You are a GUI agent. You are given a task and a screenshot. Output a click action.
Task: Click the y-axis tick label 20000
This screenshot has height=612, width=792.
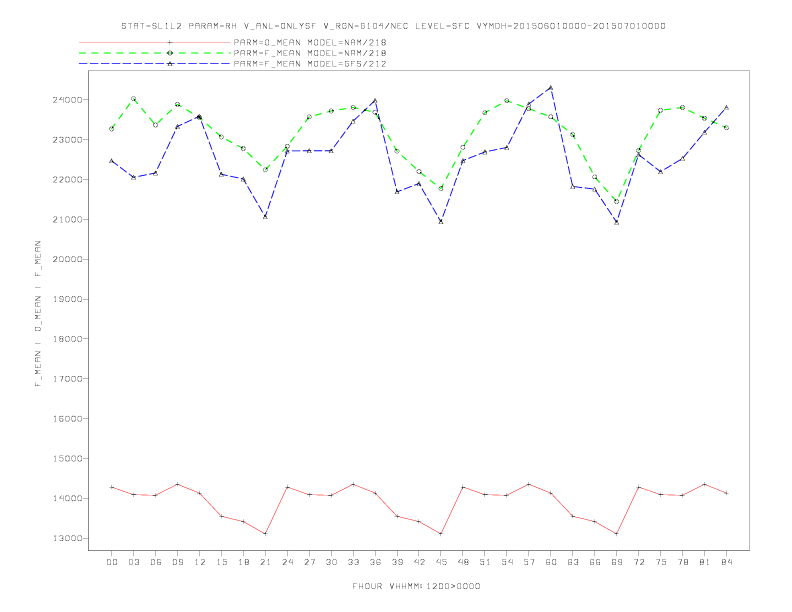(x=67, y=260)
